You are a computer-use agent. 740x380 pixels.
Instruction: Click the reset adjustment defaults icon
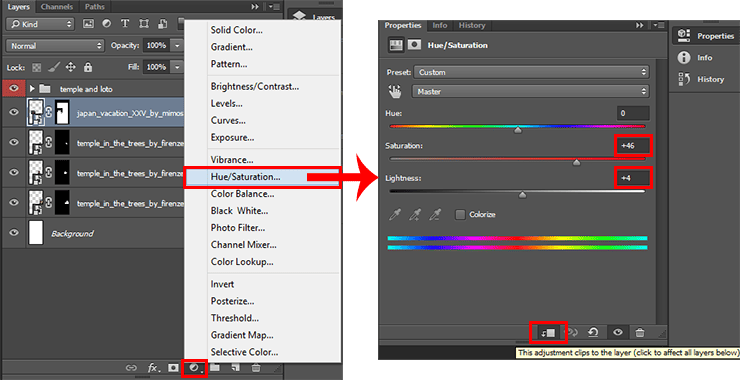pyautogui.click(x=593, y=332)
